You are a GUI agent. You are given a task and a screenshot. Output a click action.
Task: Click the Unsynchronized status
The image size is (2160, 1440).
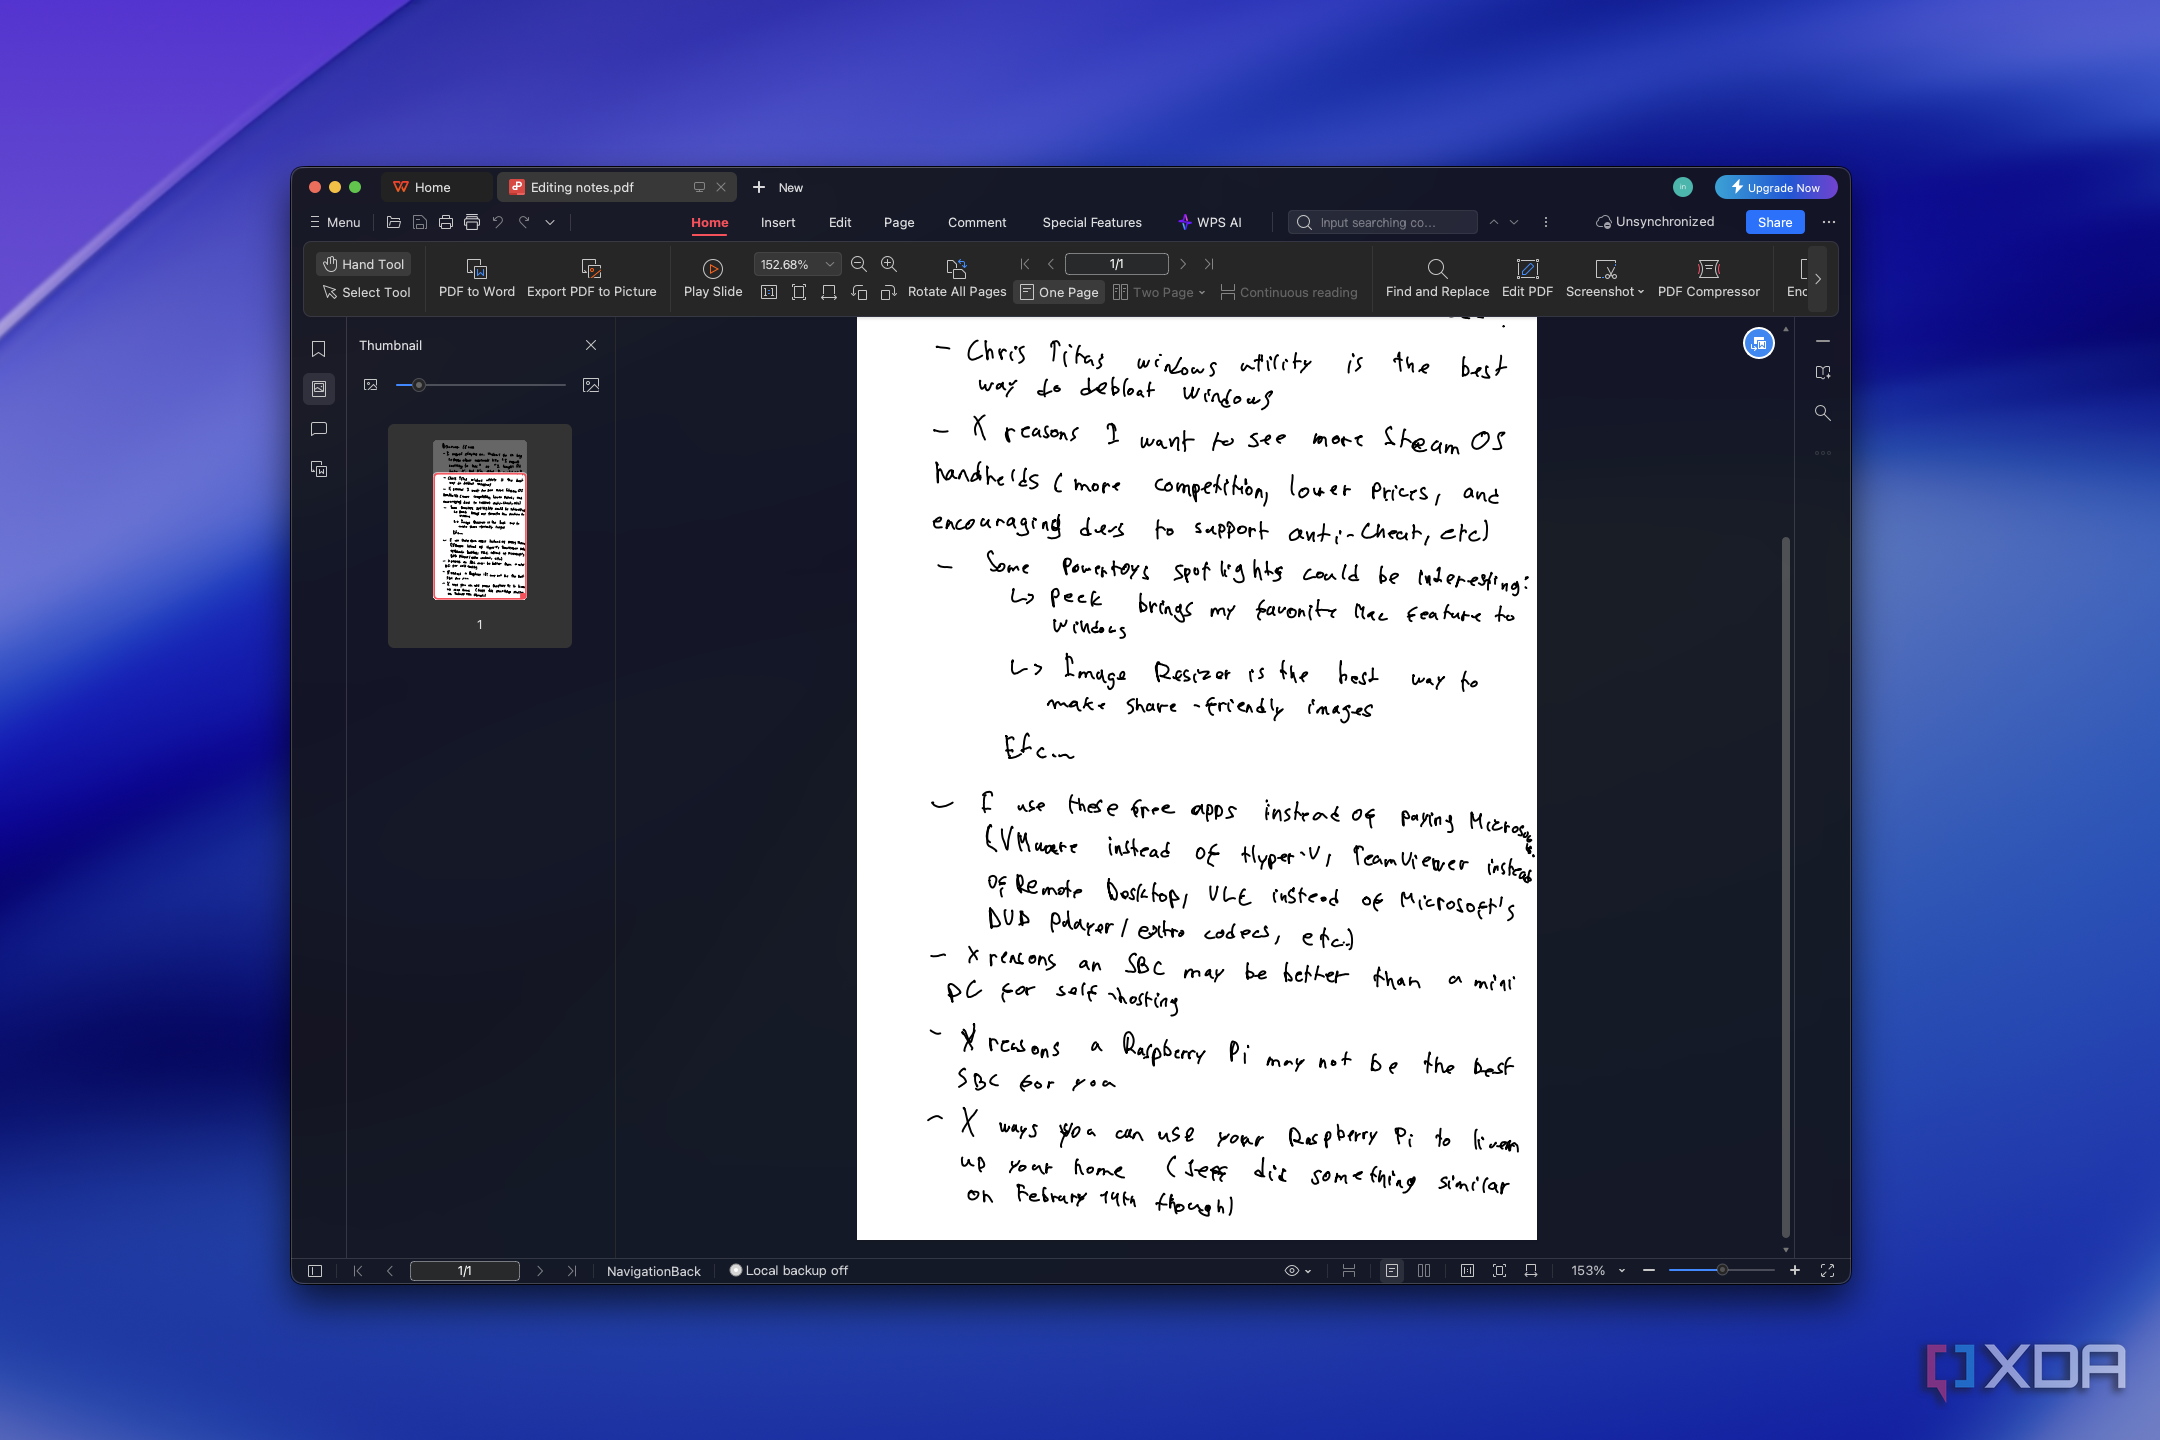pyautogui.click(x=1654, y=222)
